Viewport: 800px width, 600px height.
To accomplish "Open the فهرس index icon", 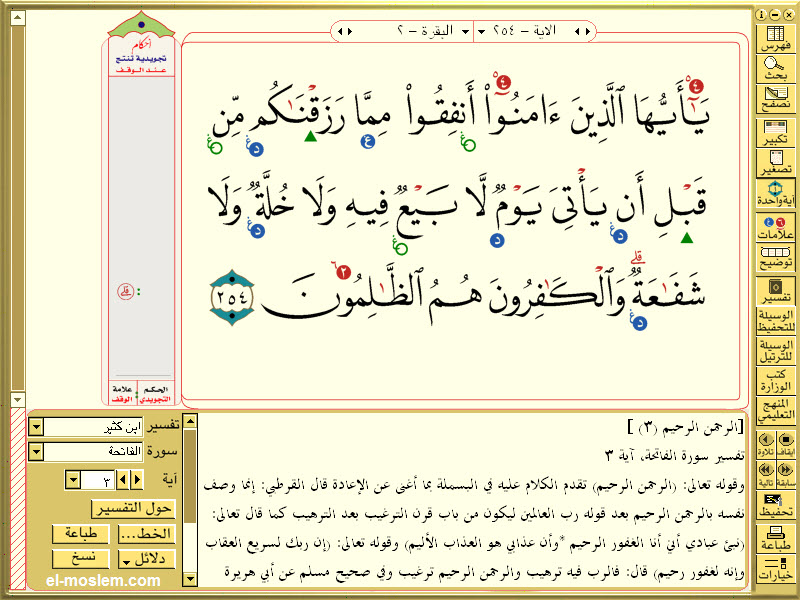I will [775, 38].
